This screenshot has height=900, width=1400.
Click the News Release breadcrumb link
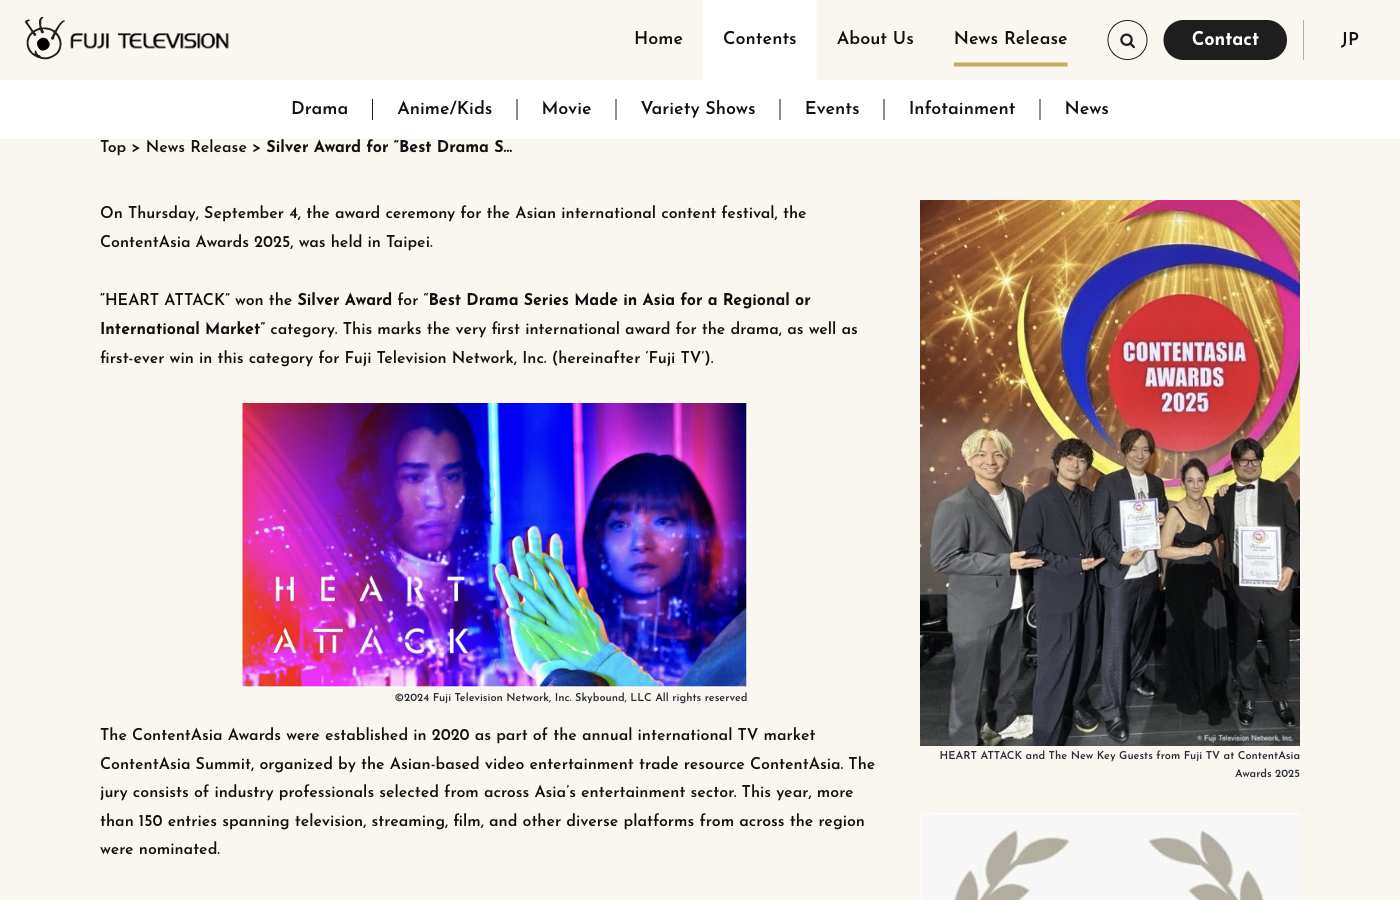[196, 147]
